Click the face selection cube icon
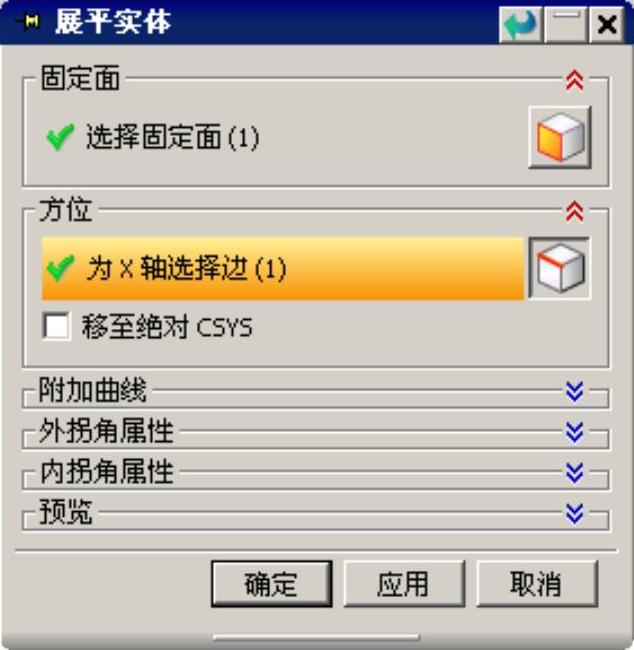Image resolution: width=634 pixels, height=650 pixels. click(560, 138)
